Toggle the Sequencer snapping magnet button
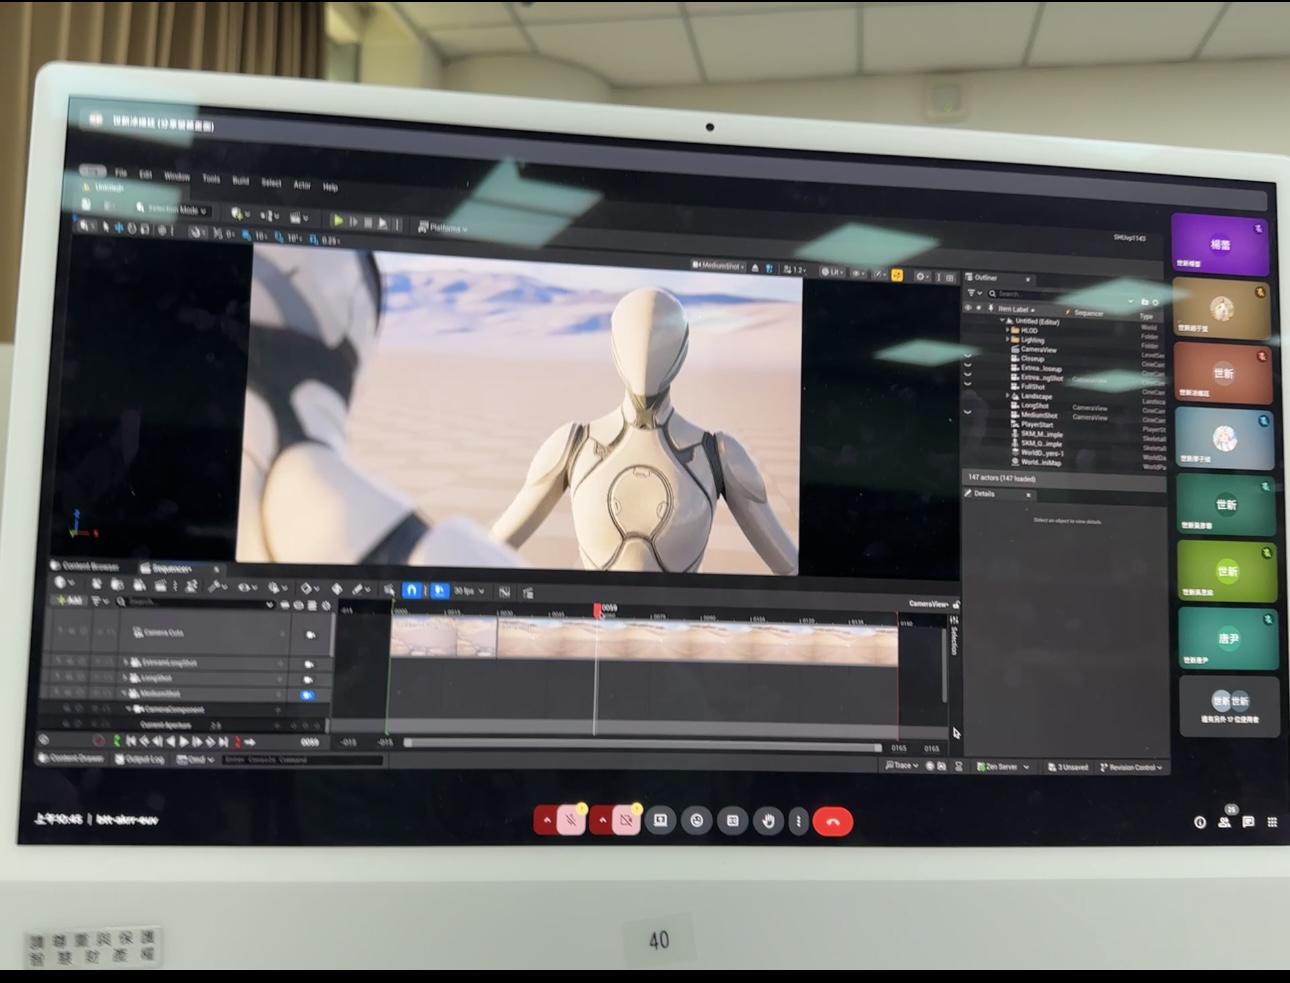Viewport: 1290px width, 983px height. 411,591
